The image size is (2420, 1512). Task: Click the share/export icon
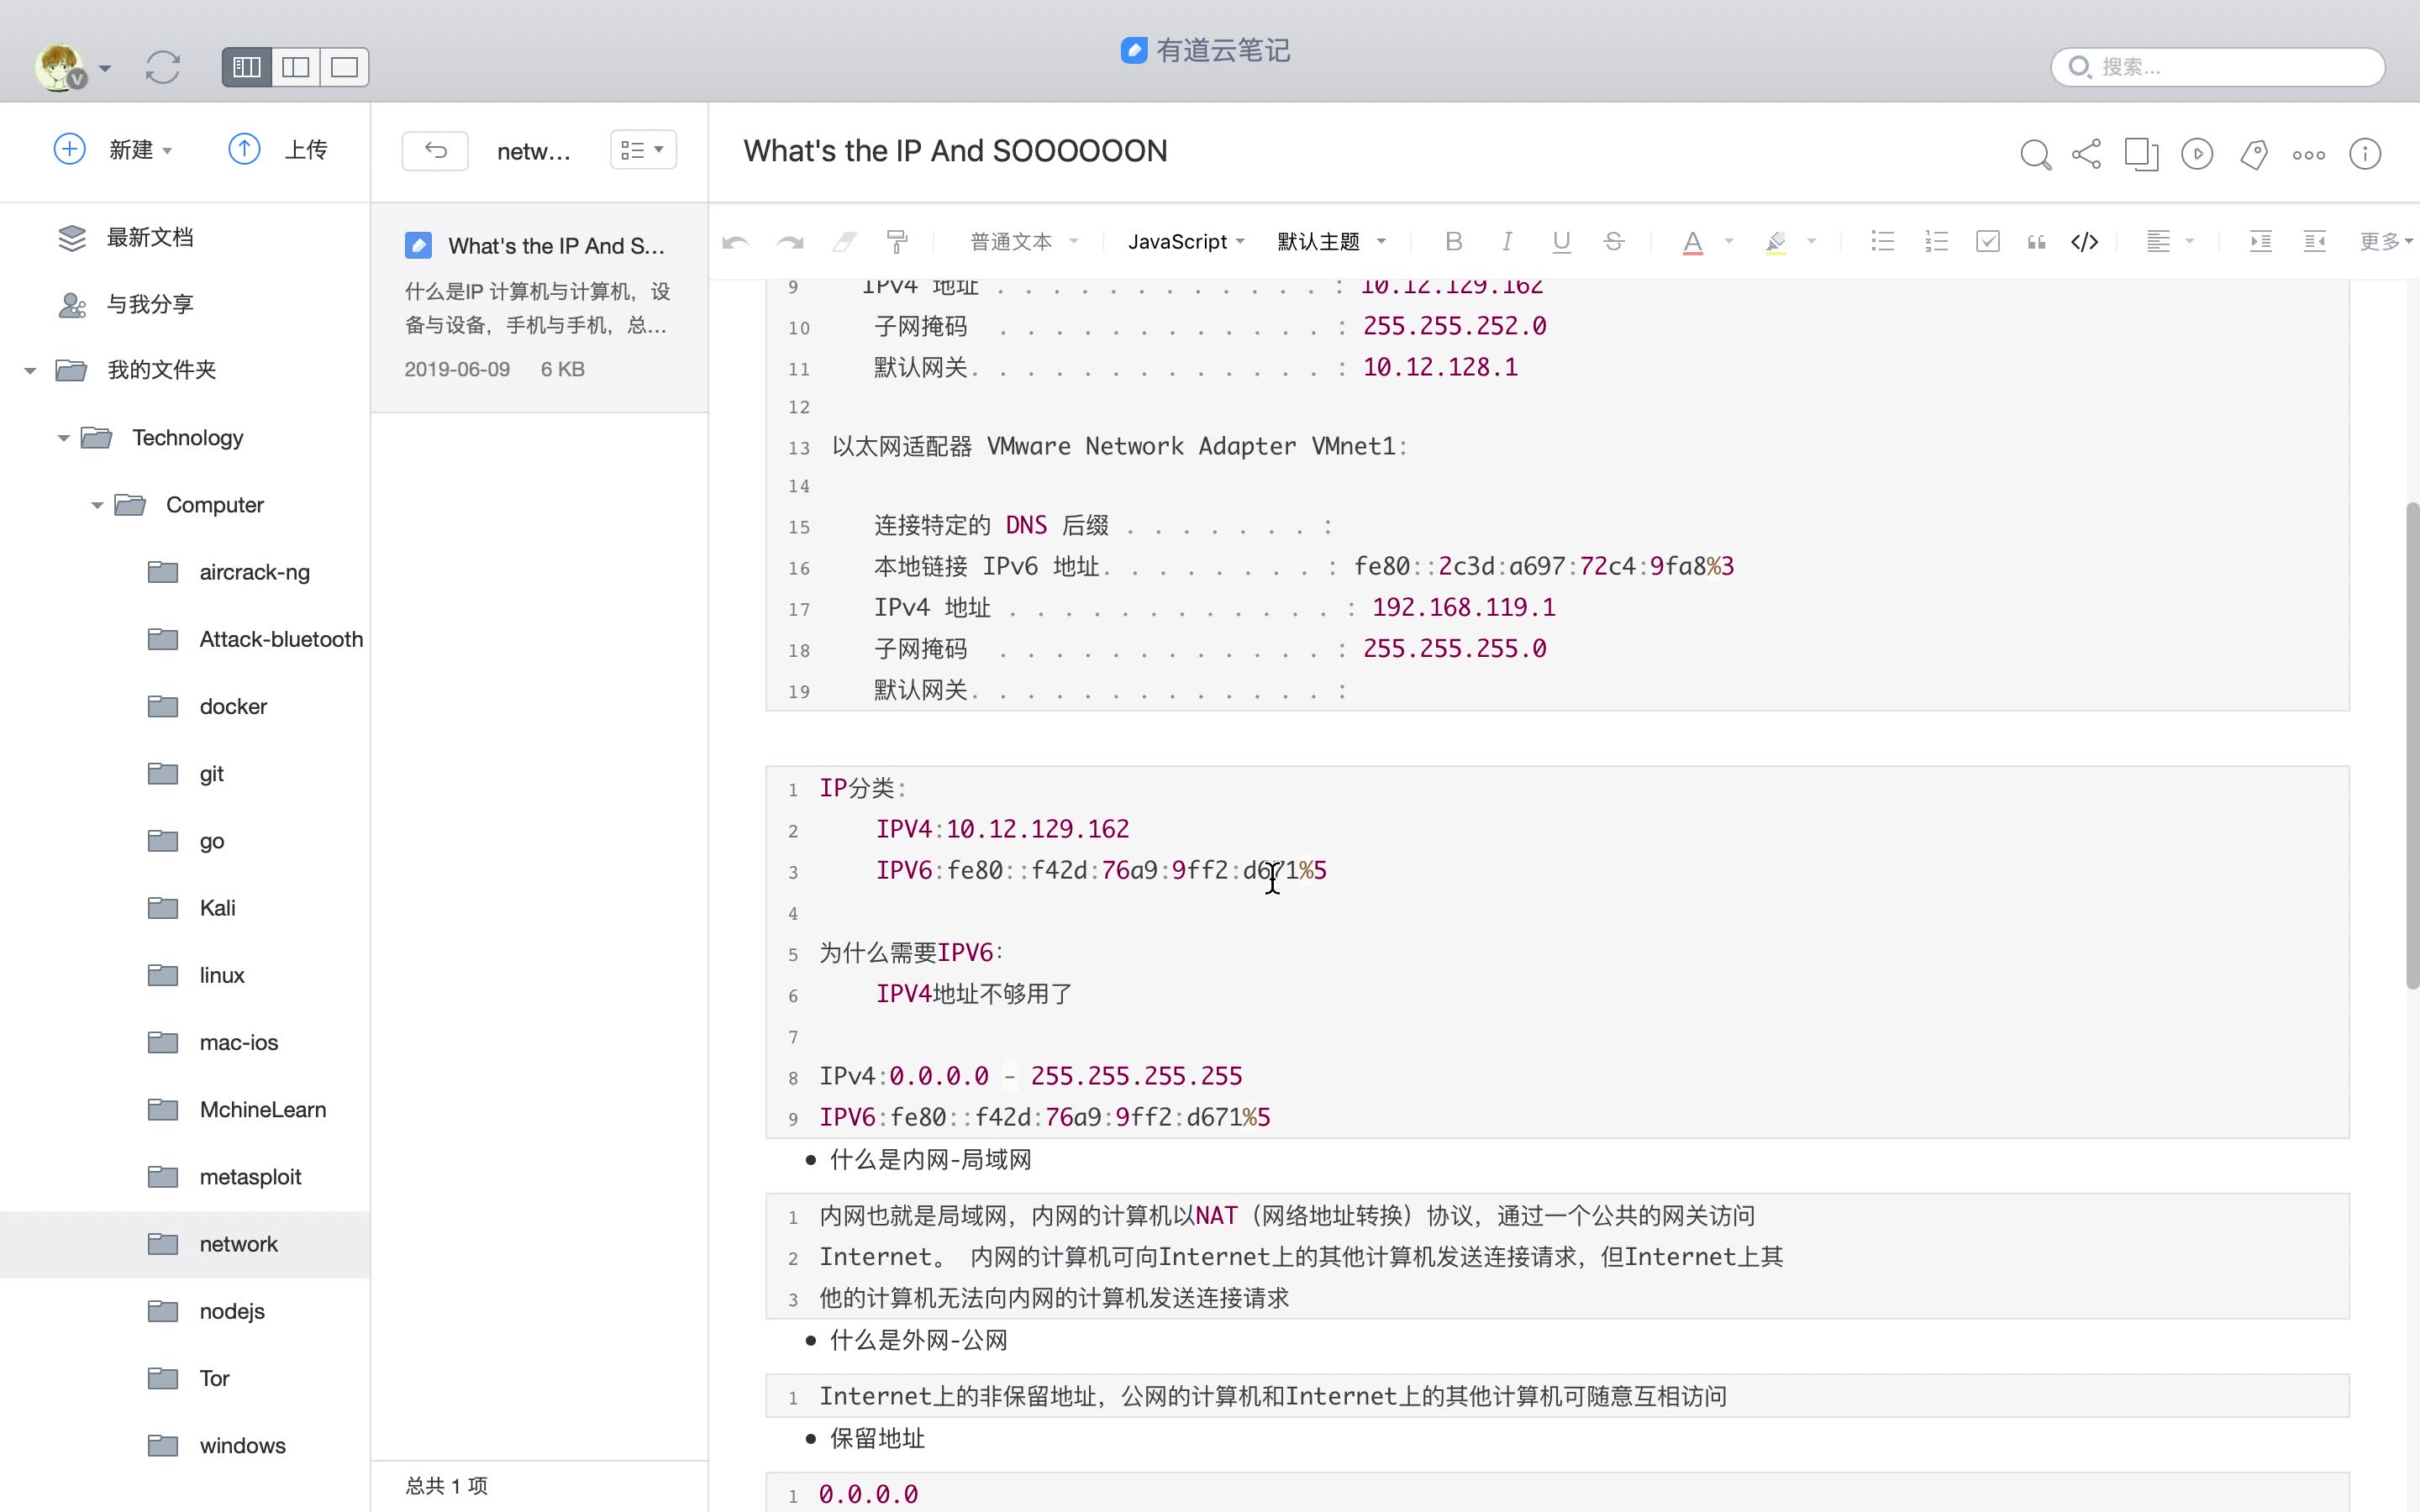[2086, 153]
